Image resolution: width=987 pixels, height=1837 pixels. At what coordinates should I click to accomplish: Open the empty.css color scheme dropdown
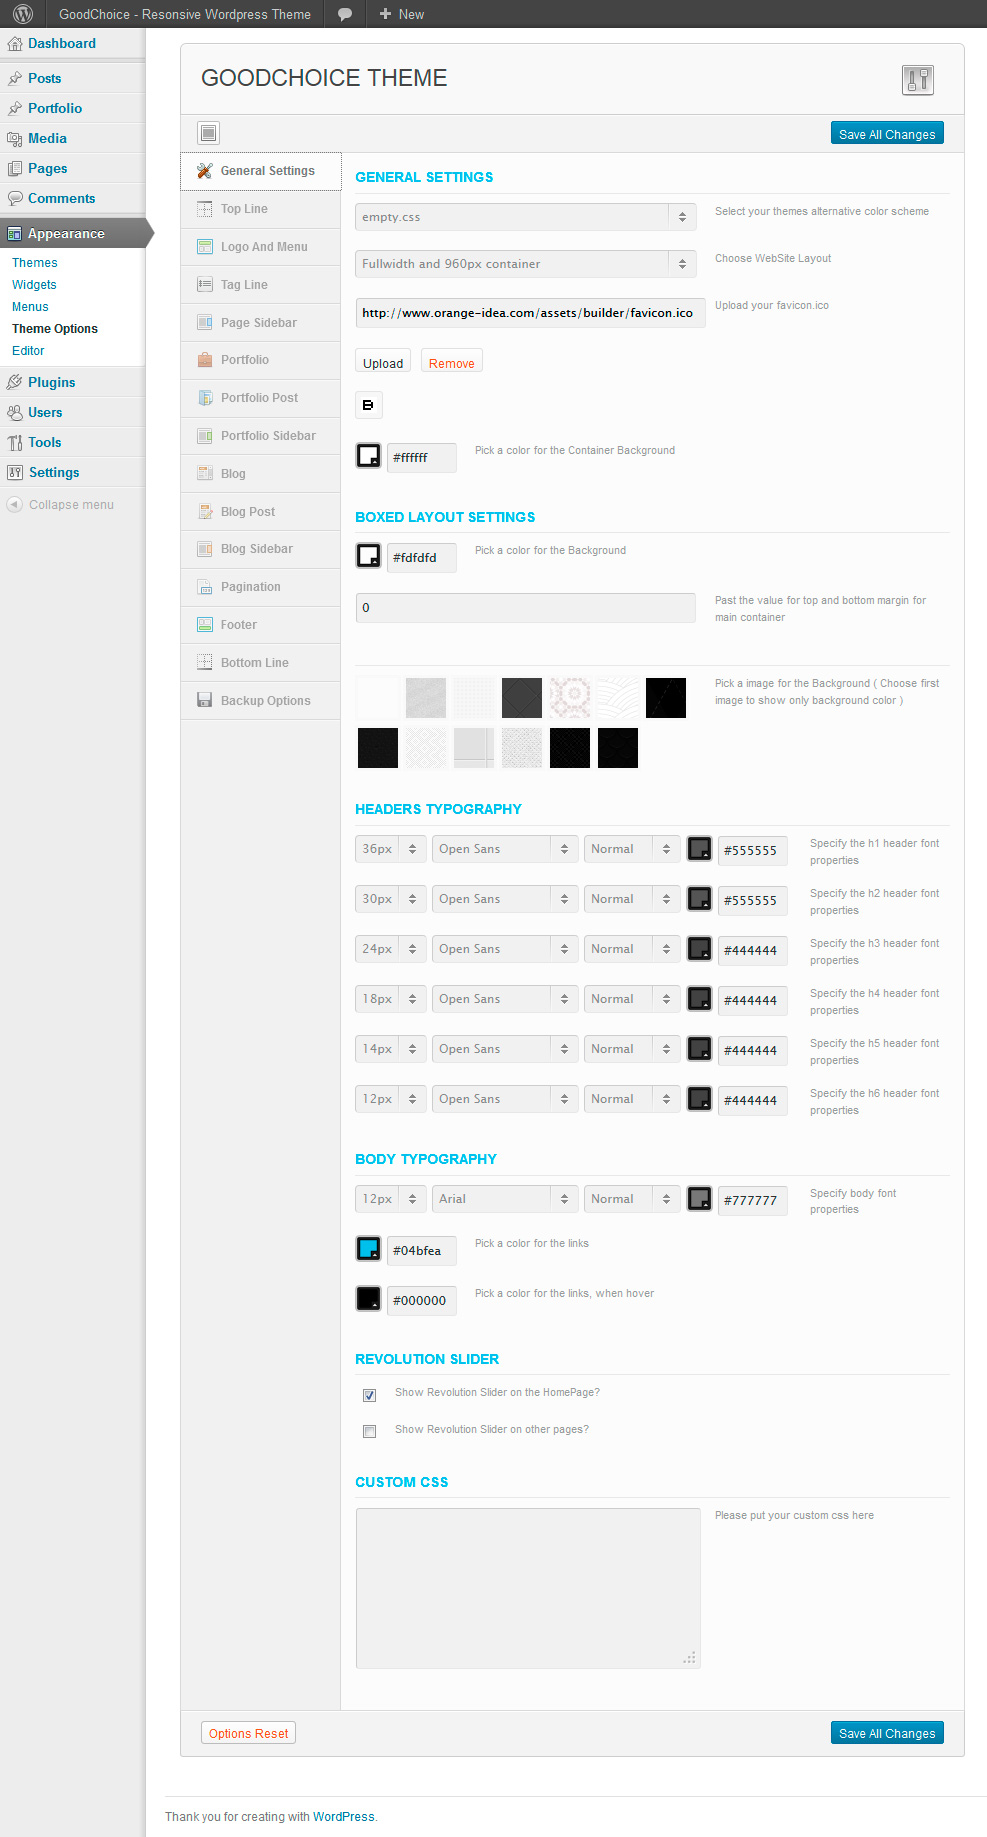526,217
